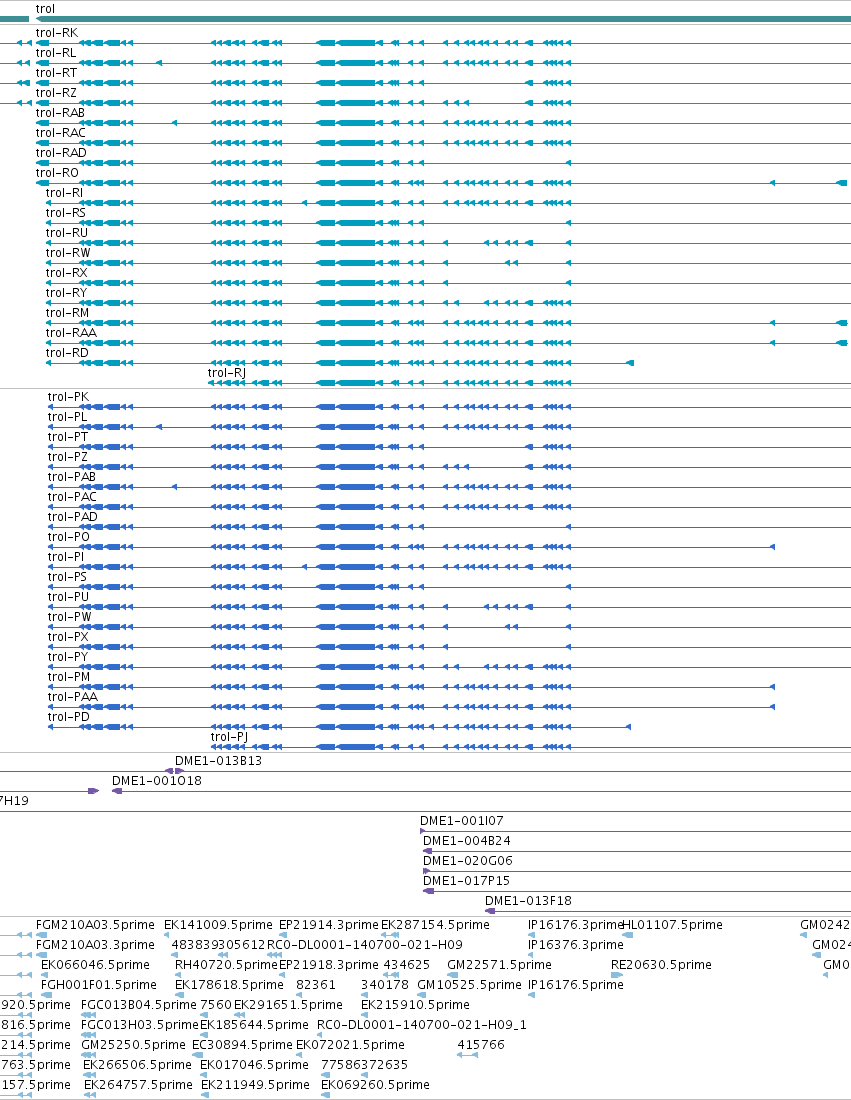851x1100 pixels.
Task: Click the trol-PAC protein label
Action: 72,497
